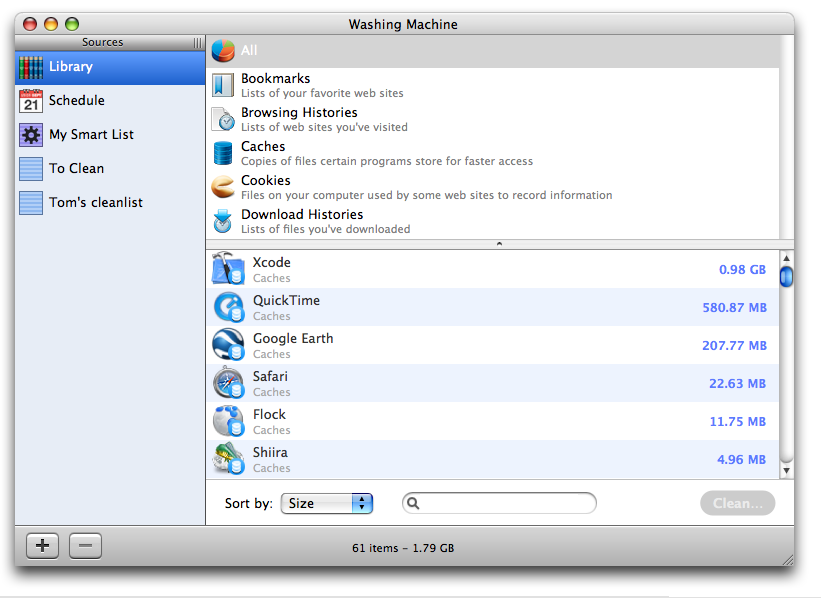Select the Flock Caches row
Viewport: 821px width, 598px height.
click(x=493, y=421)
